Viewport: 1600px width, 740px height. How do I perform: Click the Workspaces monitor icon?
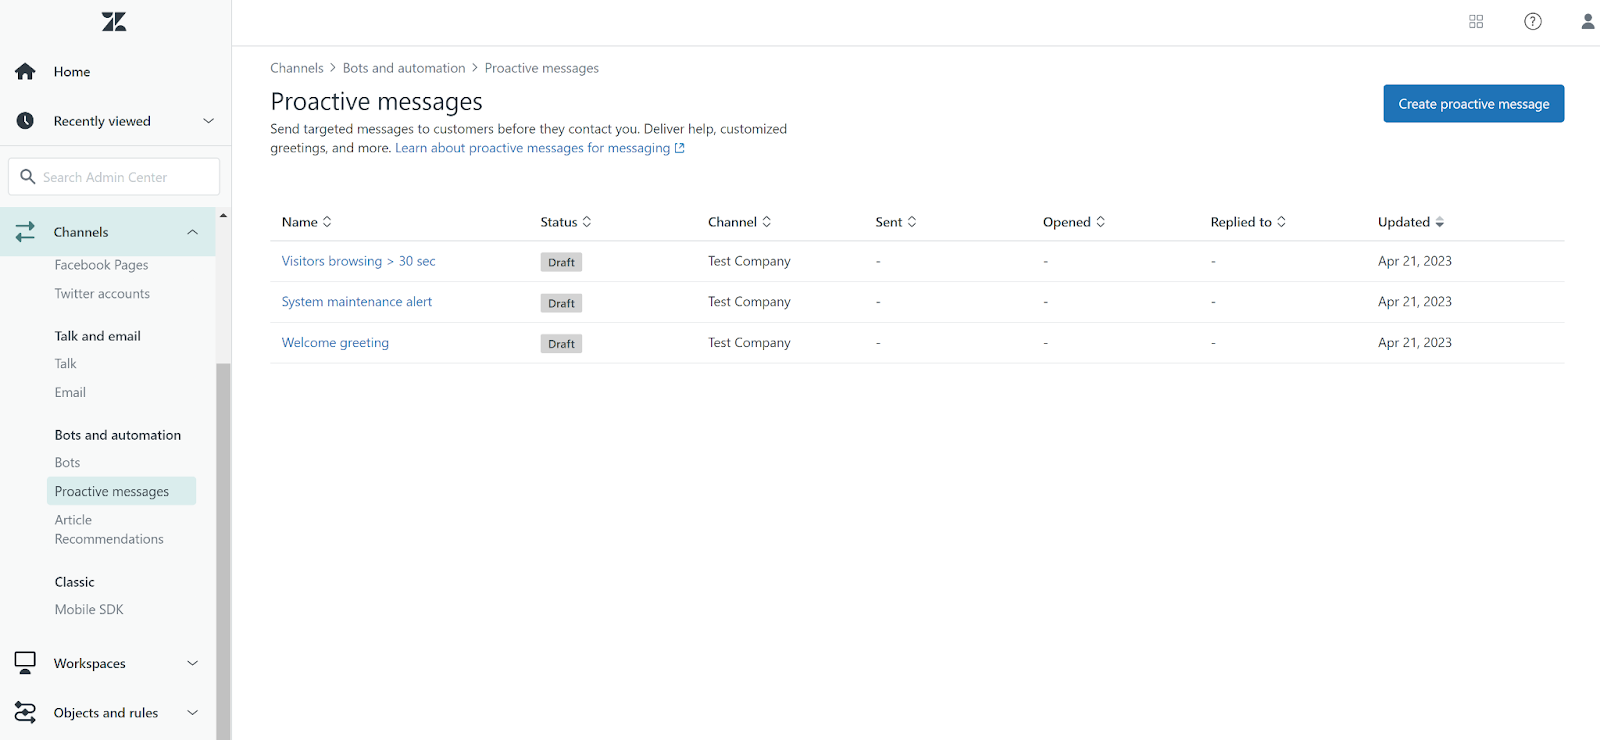25,663
